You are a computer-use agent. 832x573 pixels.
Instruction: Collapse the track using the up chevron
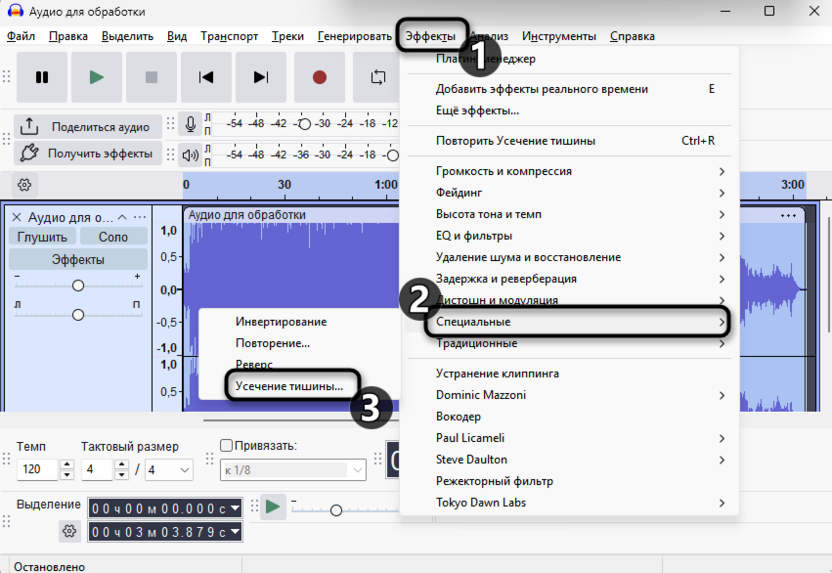point(123,217)
